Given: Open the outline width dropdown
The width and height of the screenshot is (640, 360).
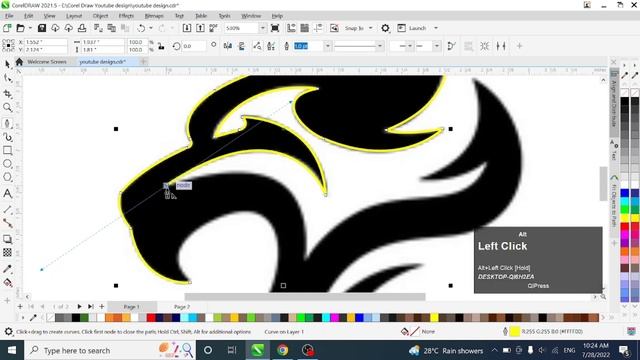Looking at the screenshot, I should coord(327,46).
